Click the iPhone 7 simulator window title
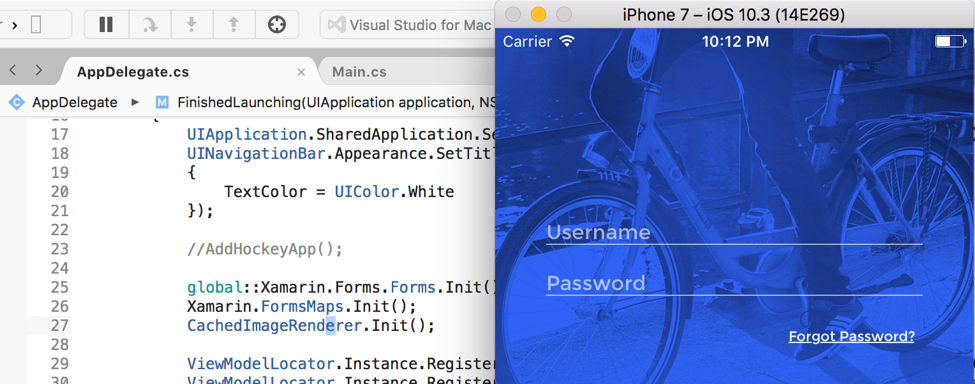Screen dimensions: 975x384 tap(733, 14)
